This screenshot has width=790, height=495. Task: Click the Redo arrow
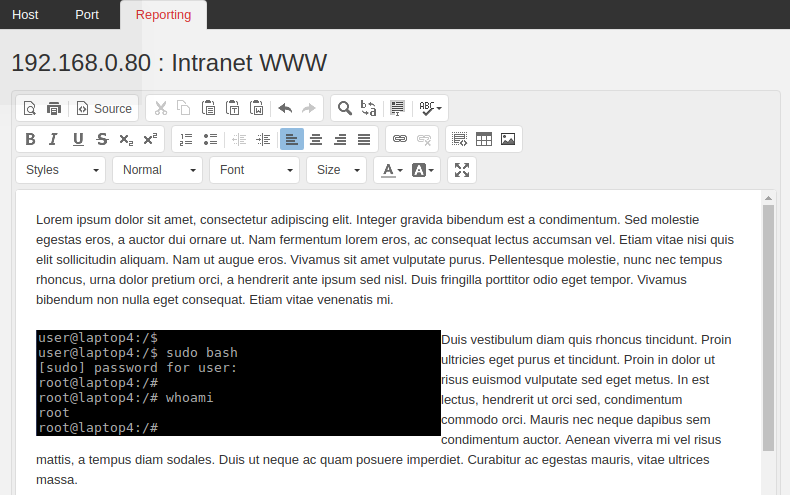point(309,108)
